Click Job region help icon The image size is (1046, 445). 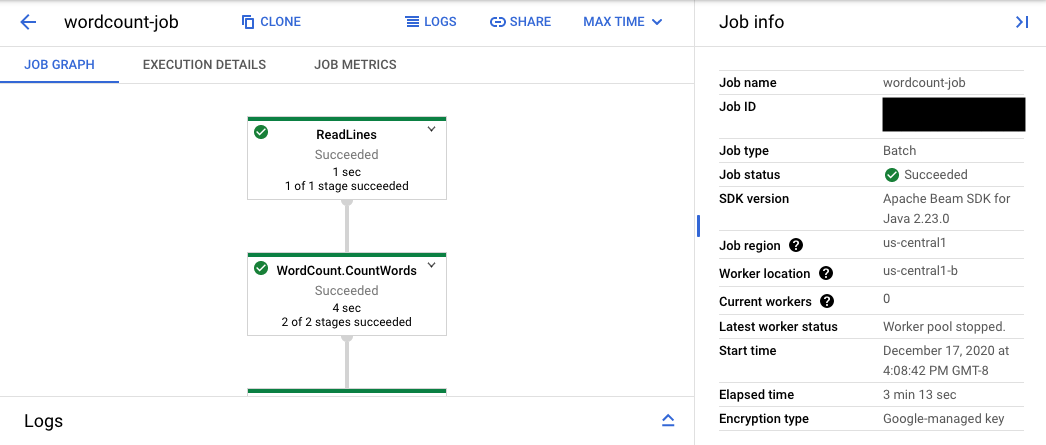point(796,245)
